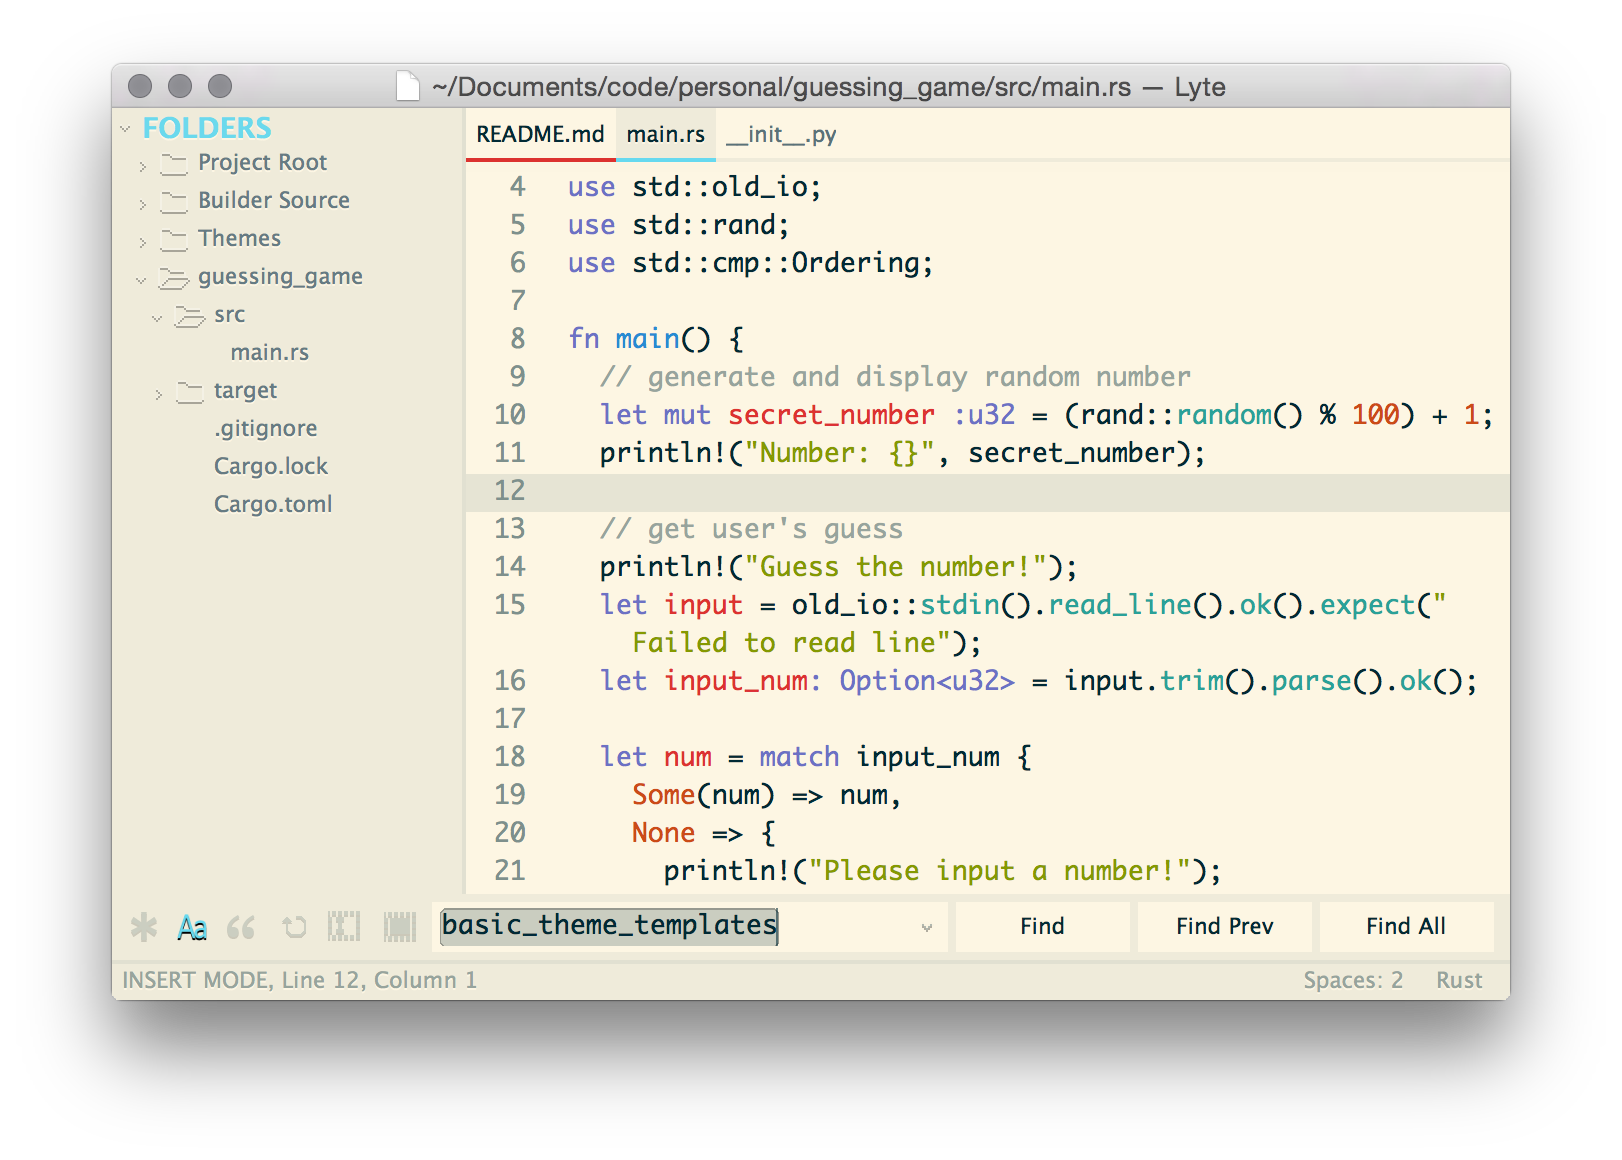Click the Themes folder icon
Viewport: 1622px width, 1160px height.
pyautogui.click(x=174, y=239)
